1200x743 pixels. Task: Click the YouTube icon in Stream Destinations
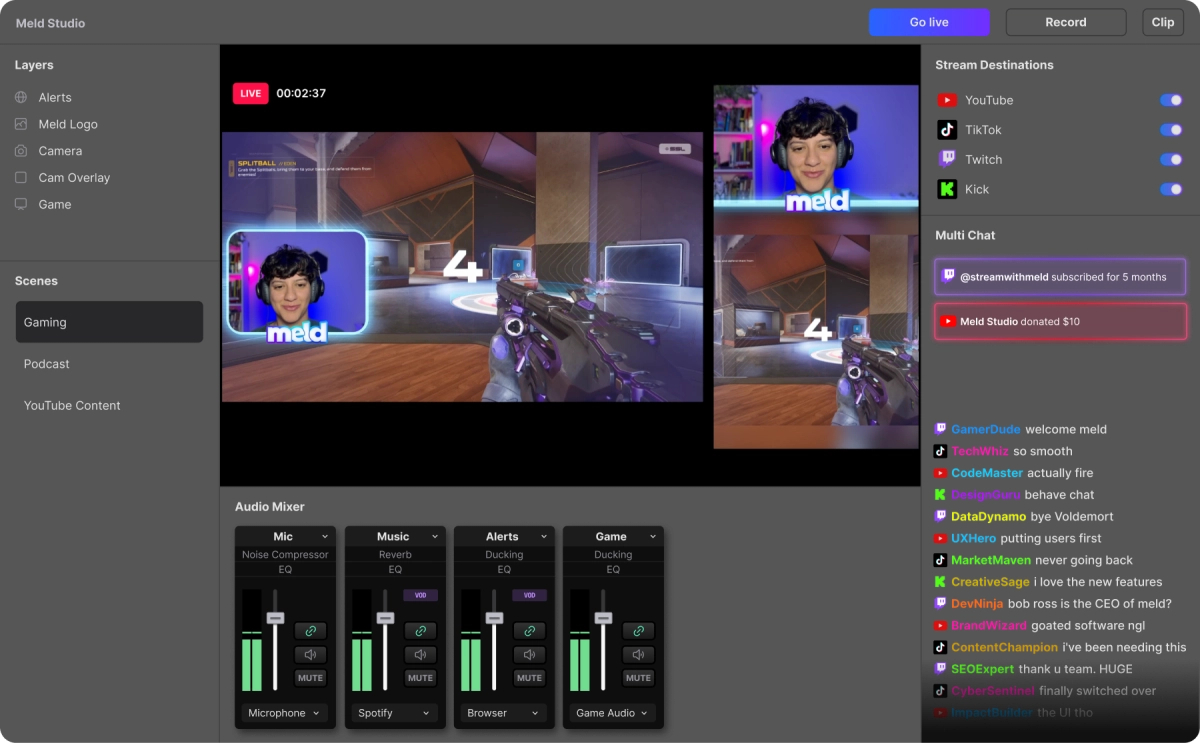[x=947, y=100]
